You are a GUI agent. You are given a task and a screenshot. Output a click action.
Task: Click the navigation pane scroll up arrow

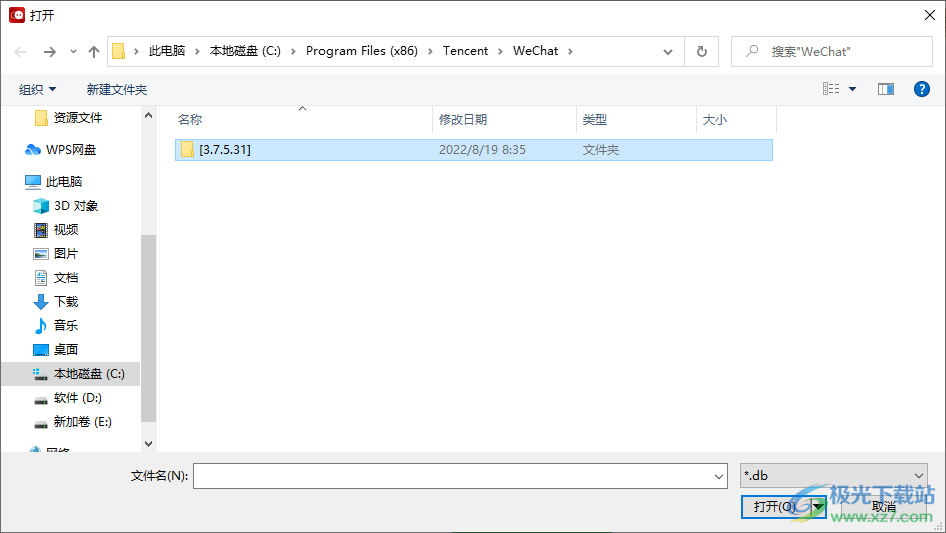tap(148, 115)
